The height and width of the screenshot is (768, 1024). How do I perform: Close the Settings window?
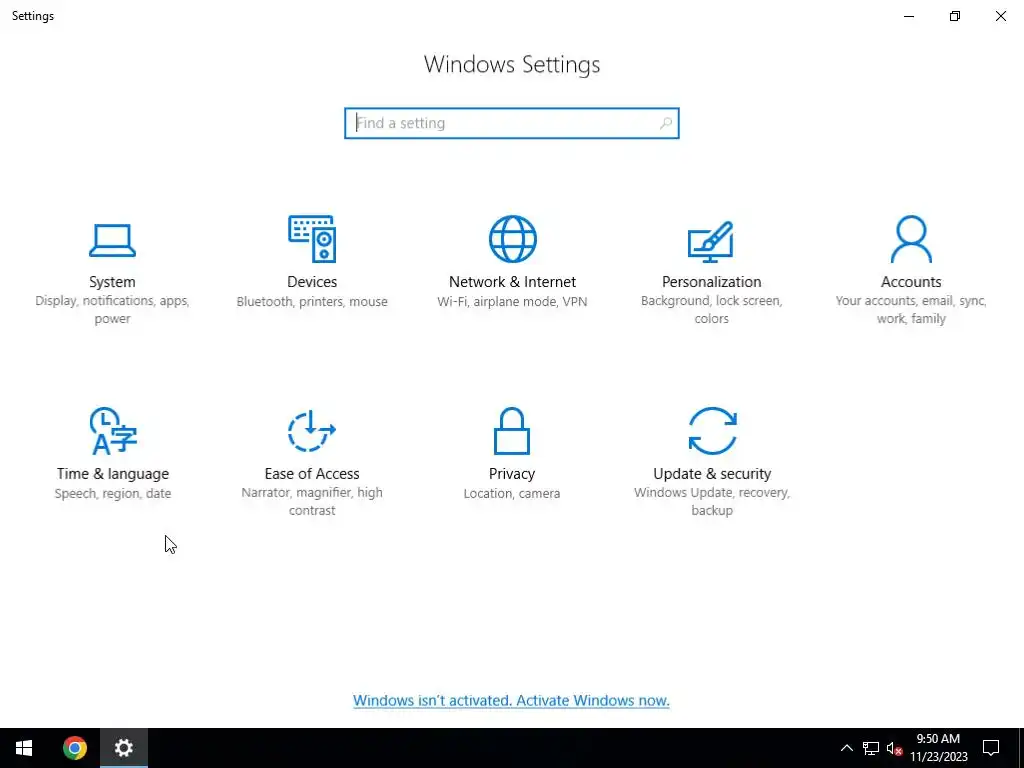pos(1000,16)
